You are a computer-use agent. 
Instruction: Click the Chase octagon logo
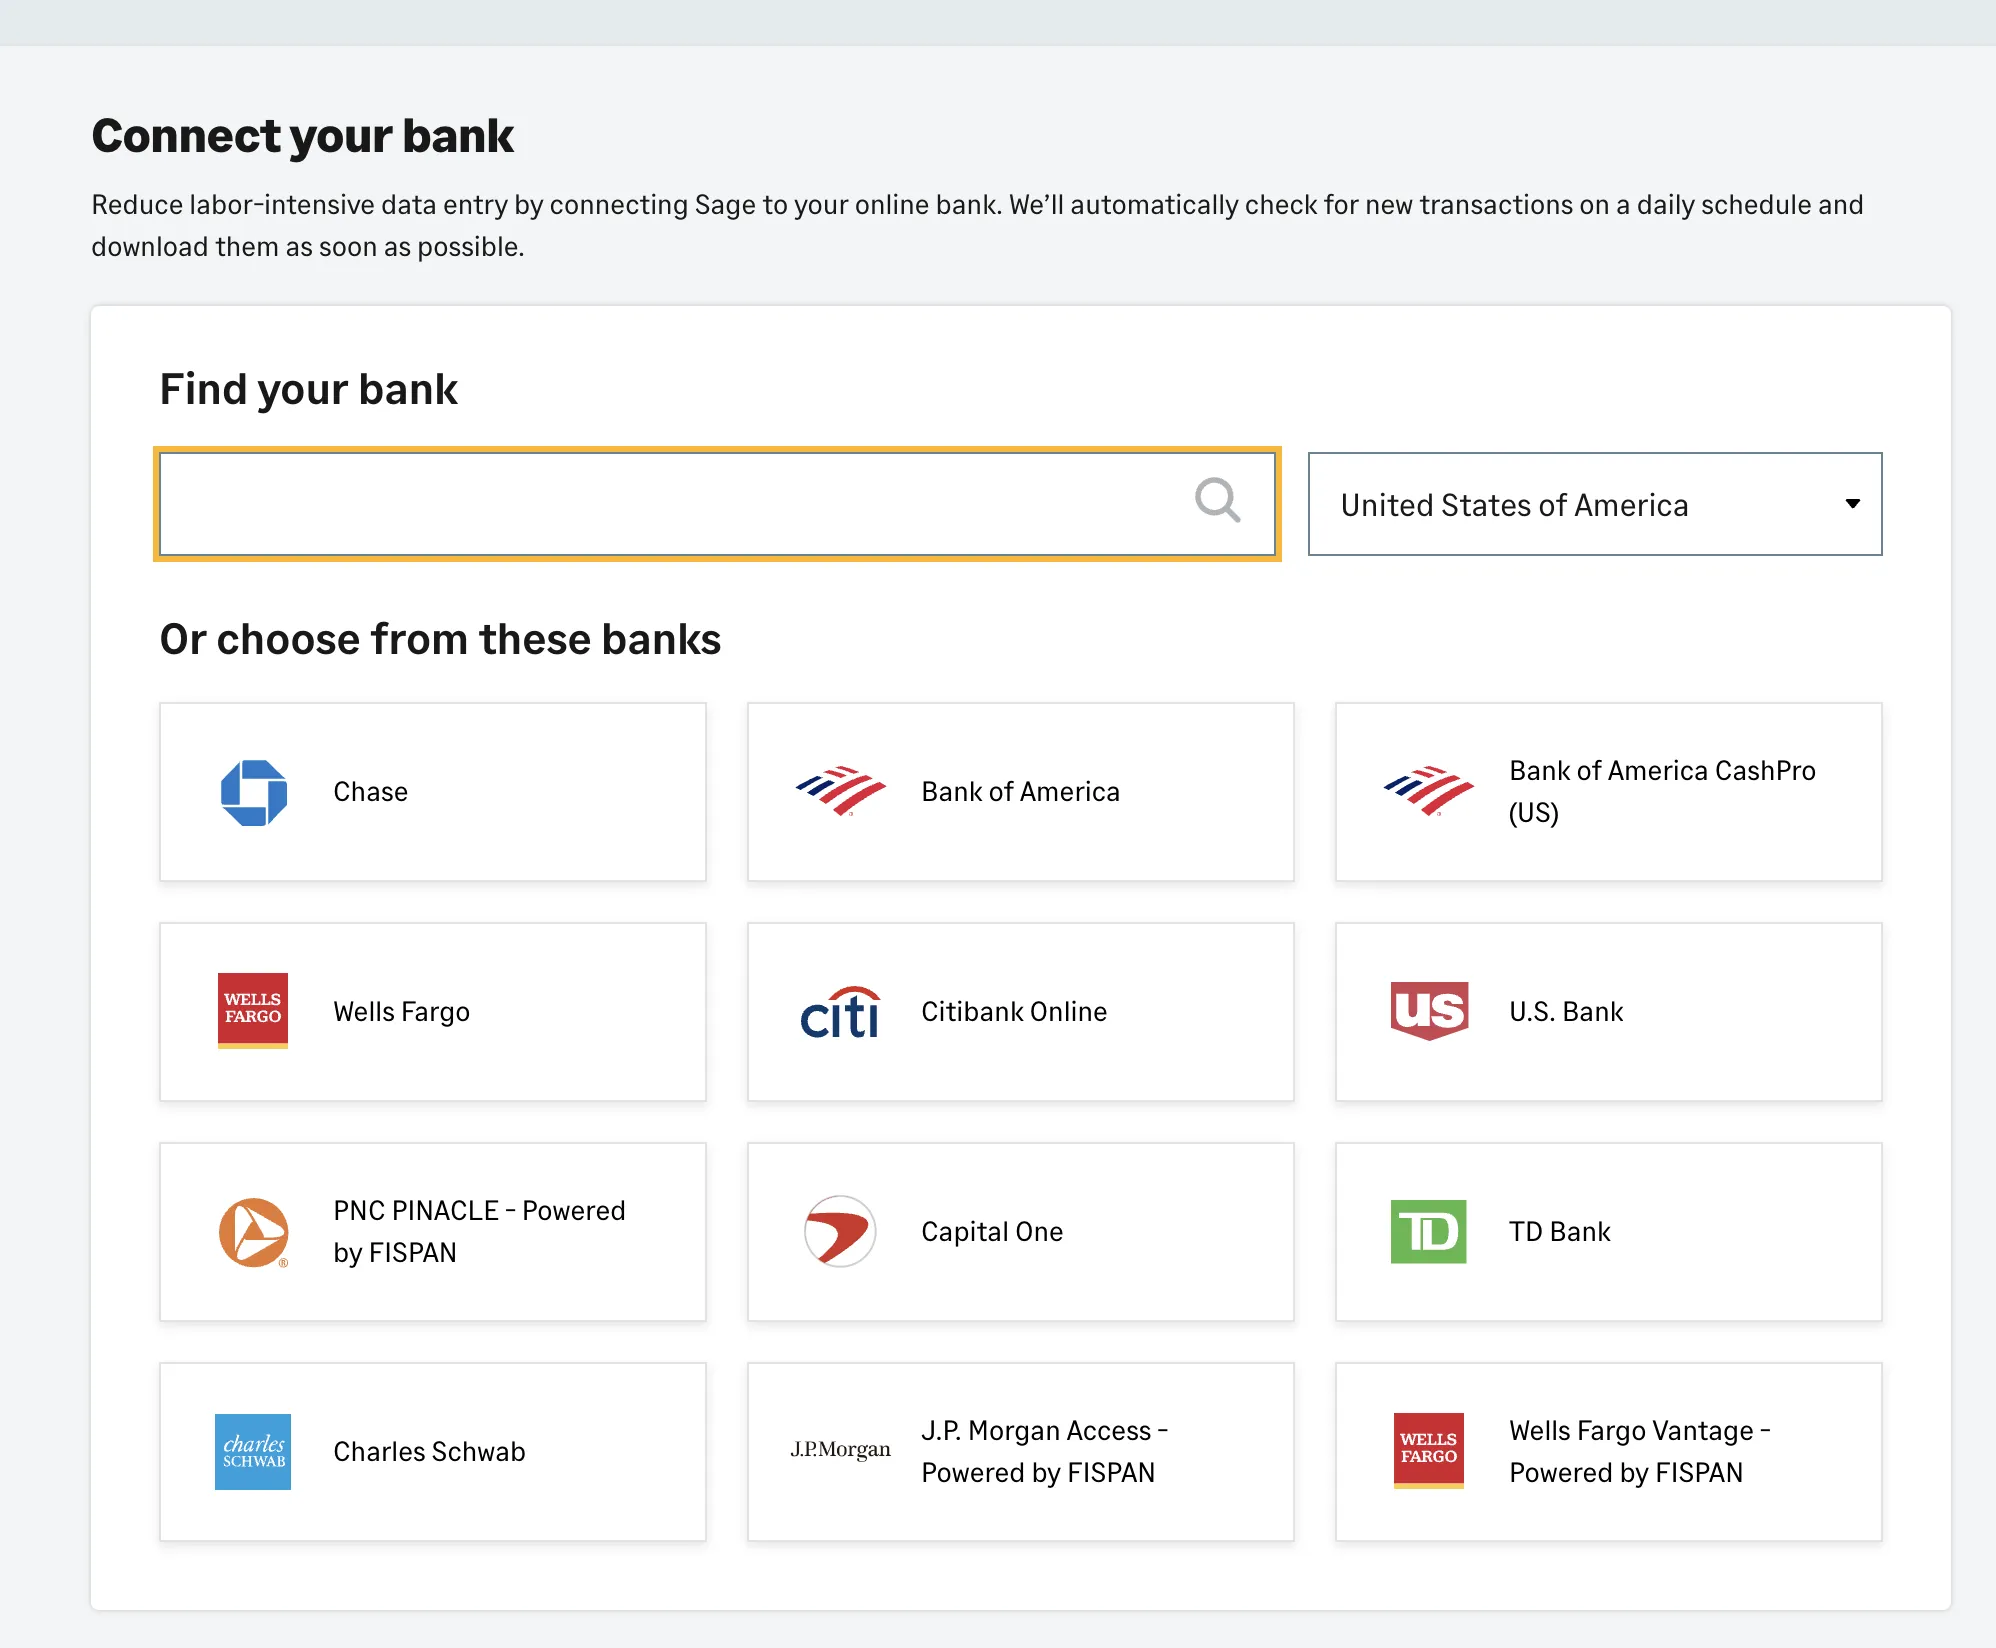254,792
